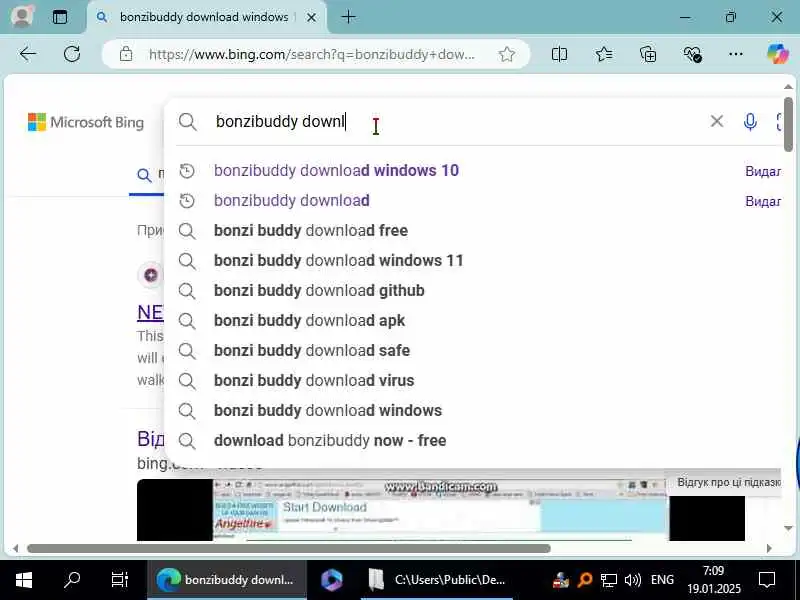
Task: Go back to the previous page
Action: coord(28,54)
